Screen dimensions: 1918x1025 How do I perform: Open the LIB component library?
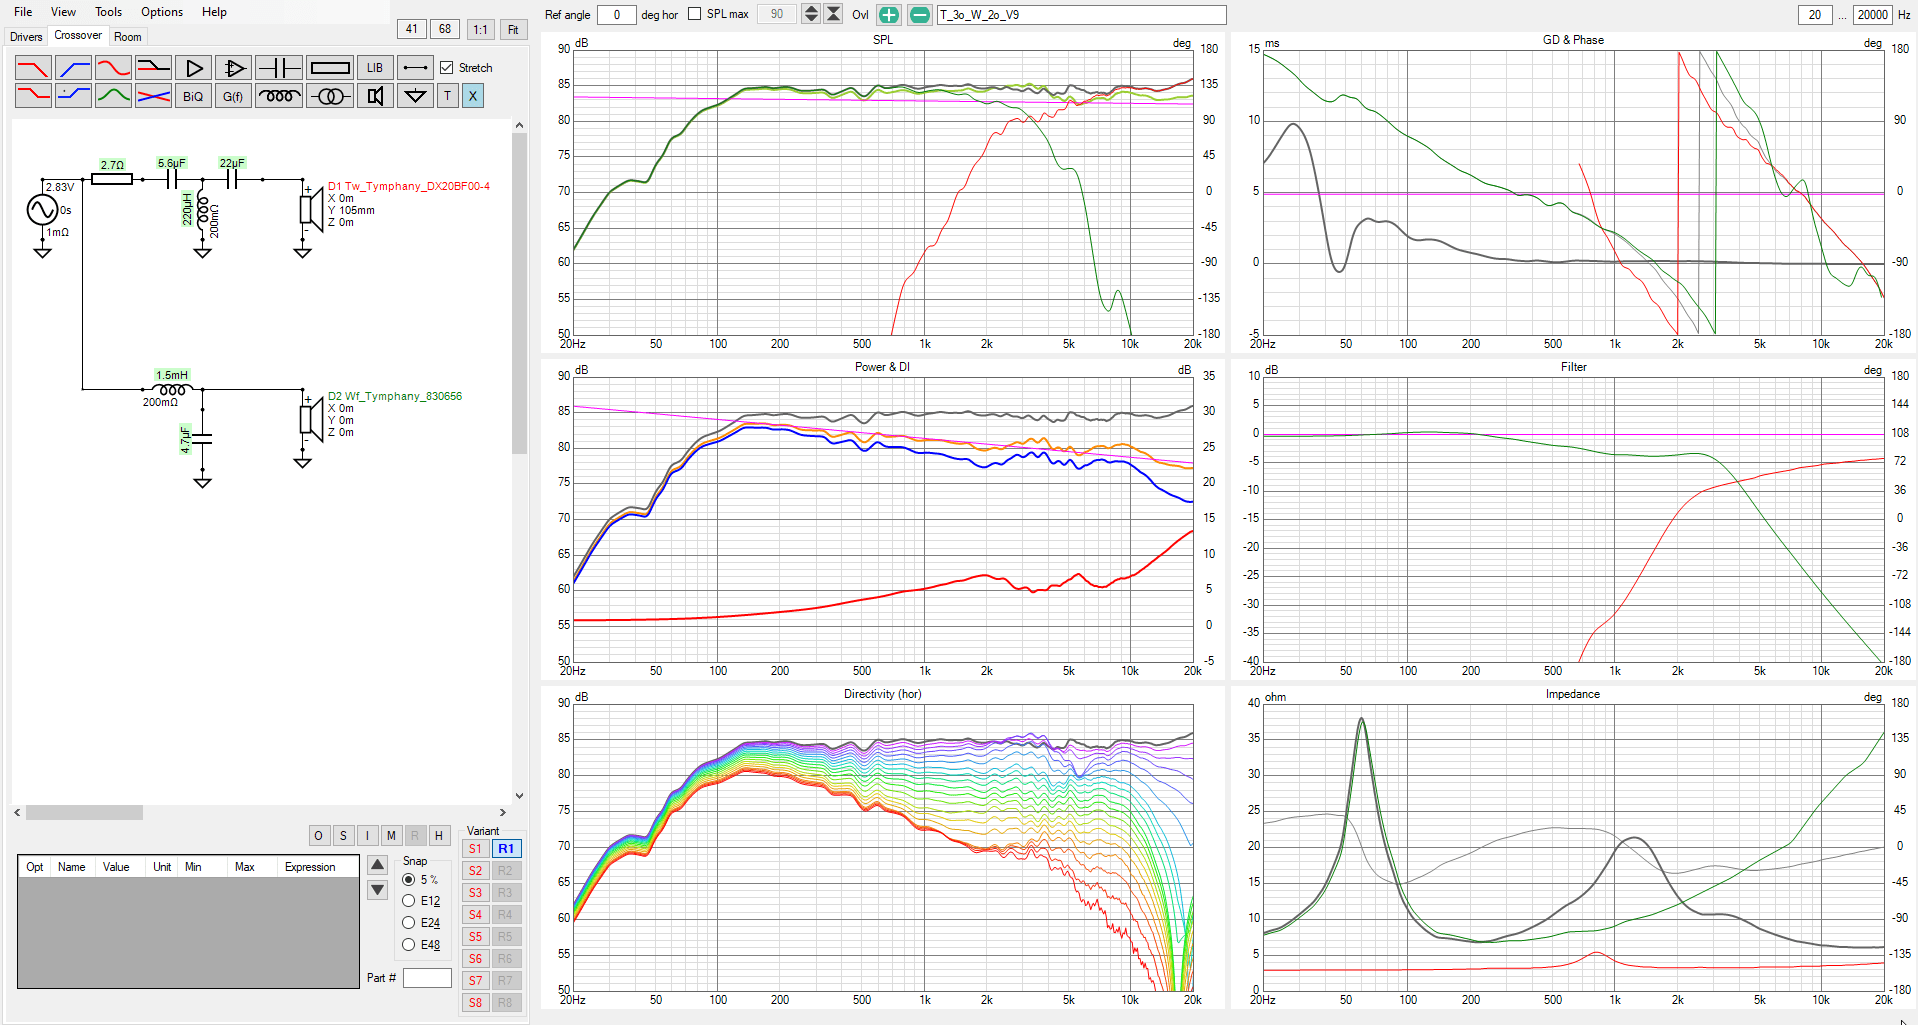375,68
